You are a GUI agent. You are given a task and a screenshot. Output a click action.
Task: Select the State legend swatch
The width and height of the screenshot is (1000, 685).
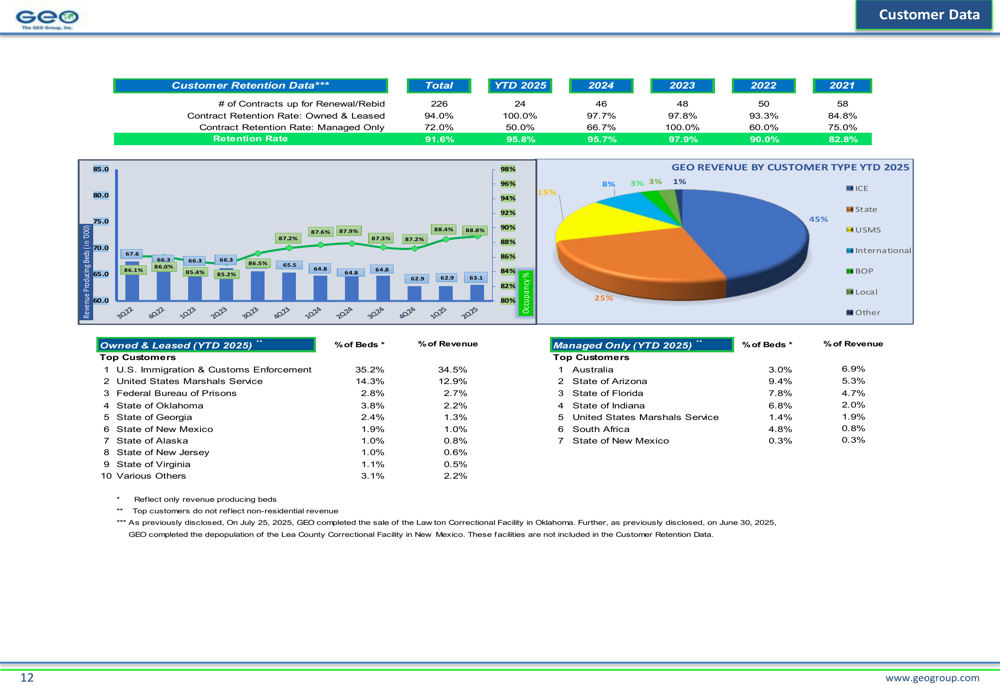tap(849, 209)
